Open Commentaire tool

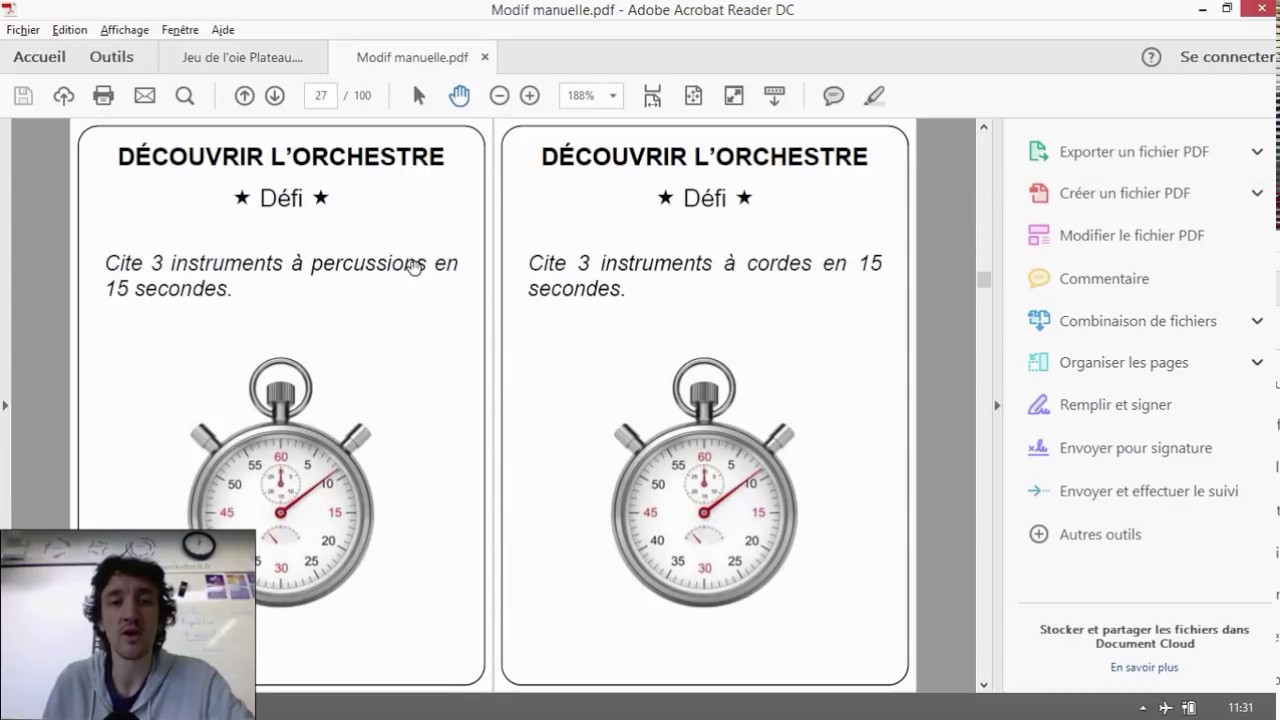(x=1104, y=278)
